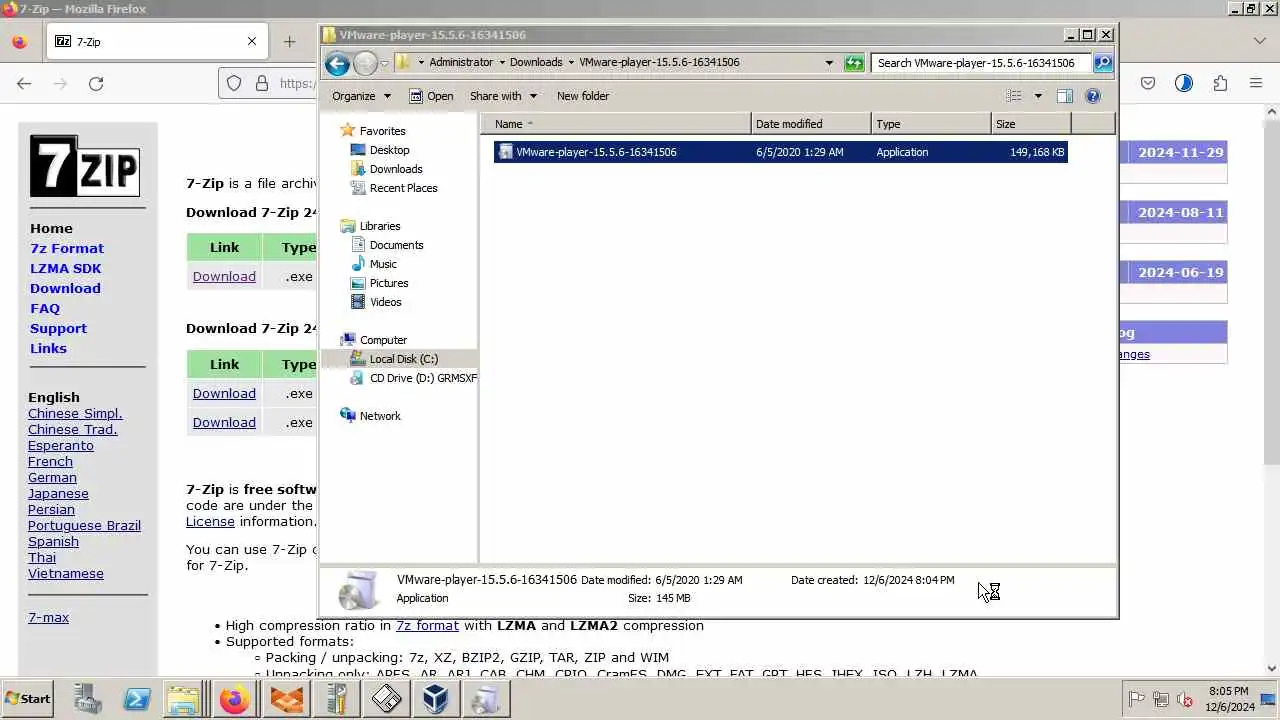Select CD Drive (D:) in navigation pane
Image resolution: width=1280 pixels, height=720 pixels.
pos(422,378)
